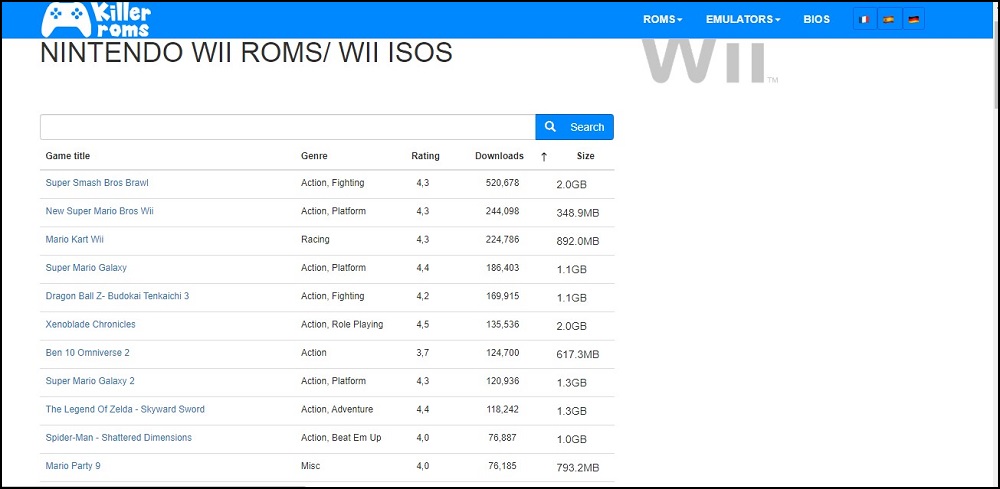Open Super Smash Bros Brawl link
The image size is (1000, 489).
coord(97,182)
